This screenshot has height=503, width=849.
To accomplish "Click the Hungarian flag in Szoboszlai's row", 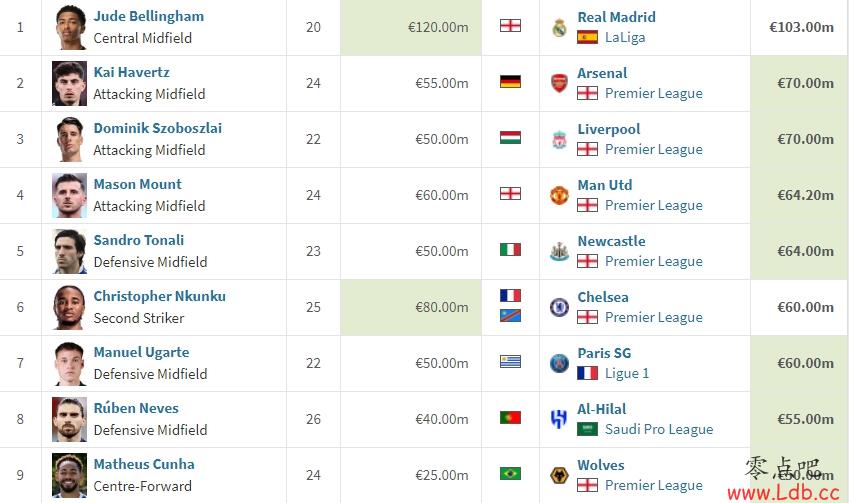I will click(x=510, y=138).
